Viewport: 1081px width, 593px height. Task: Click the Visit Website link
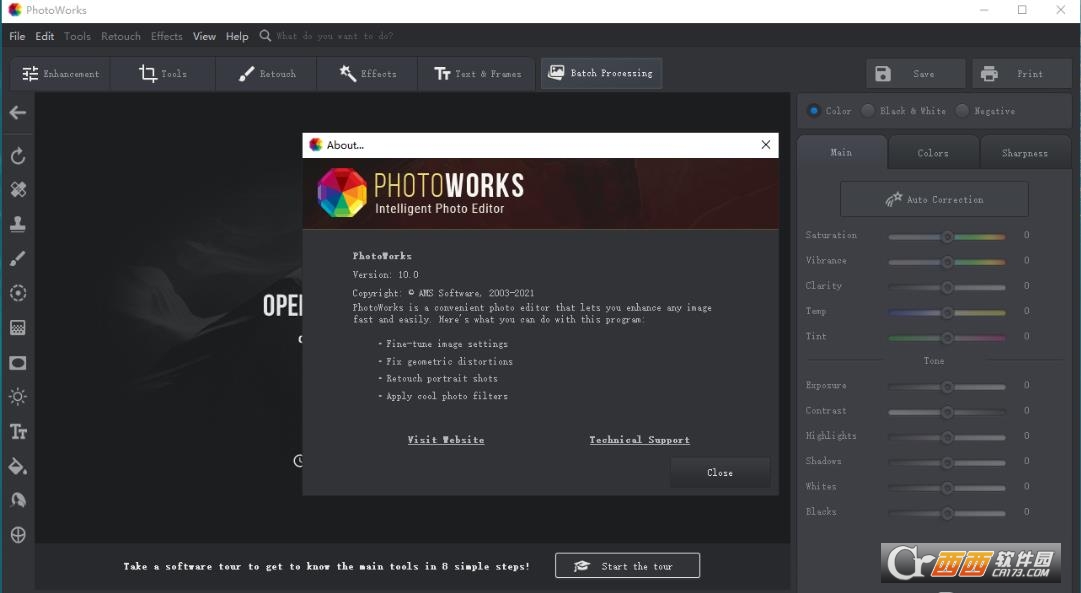[446, 440]
